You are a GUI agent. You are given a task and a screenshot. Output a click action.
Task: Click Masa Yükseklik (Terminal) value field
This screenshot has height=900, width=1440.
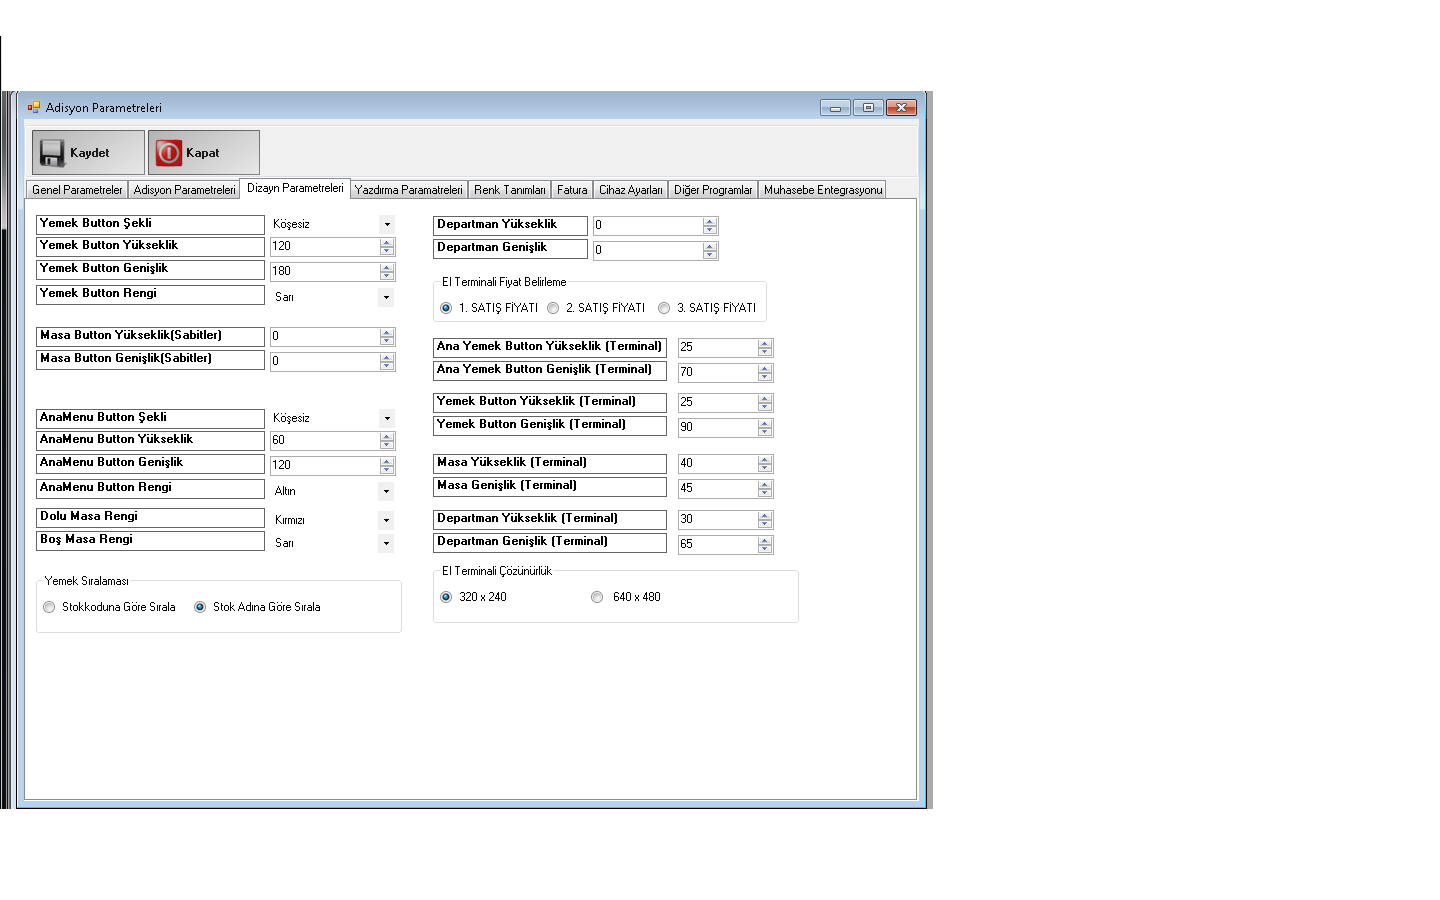718,463
